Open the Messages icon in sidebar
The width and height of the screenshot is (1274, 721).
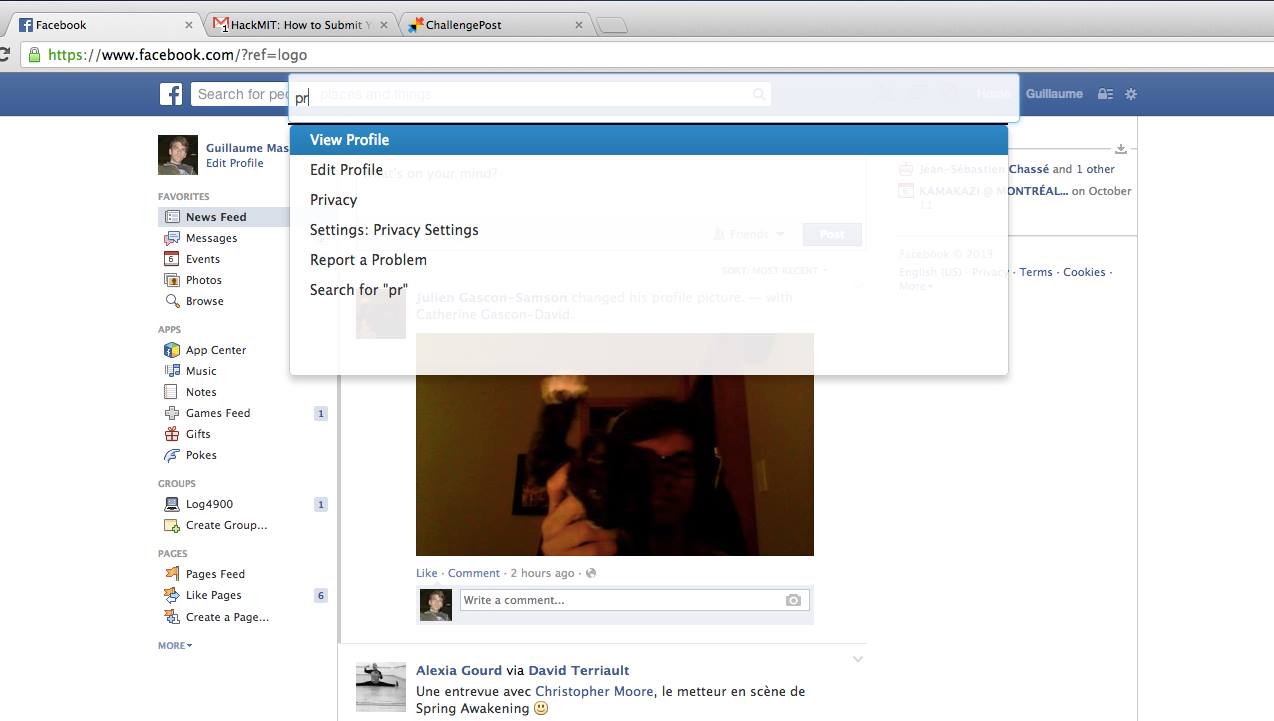[172, 238]
